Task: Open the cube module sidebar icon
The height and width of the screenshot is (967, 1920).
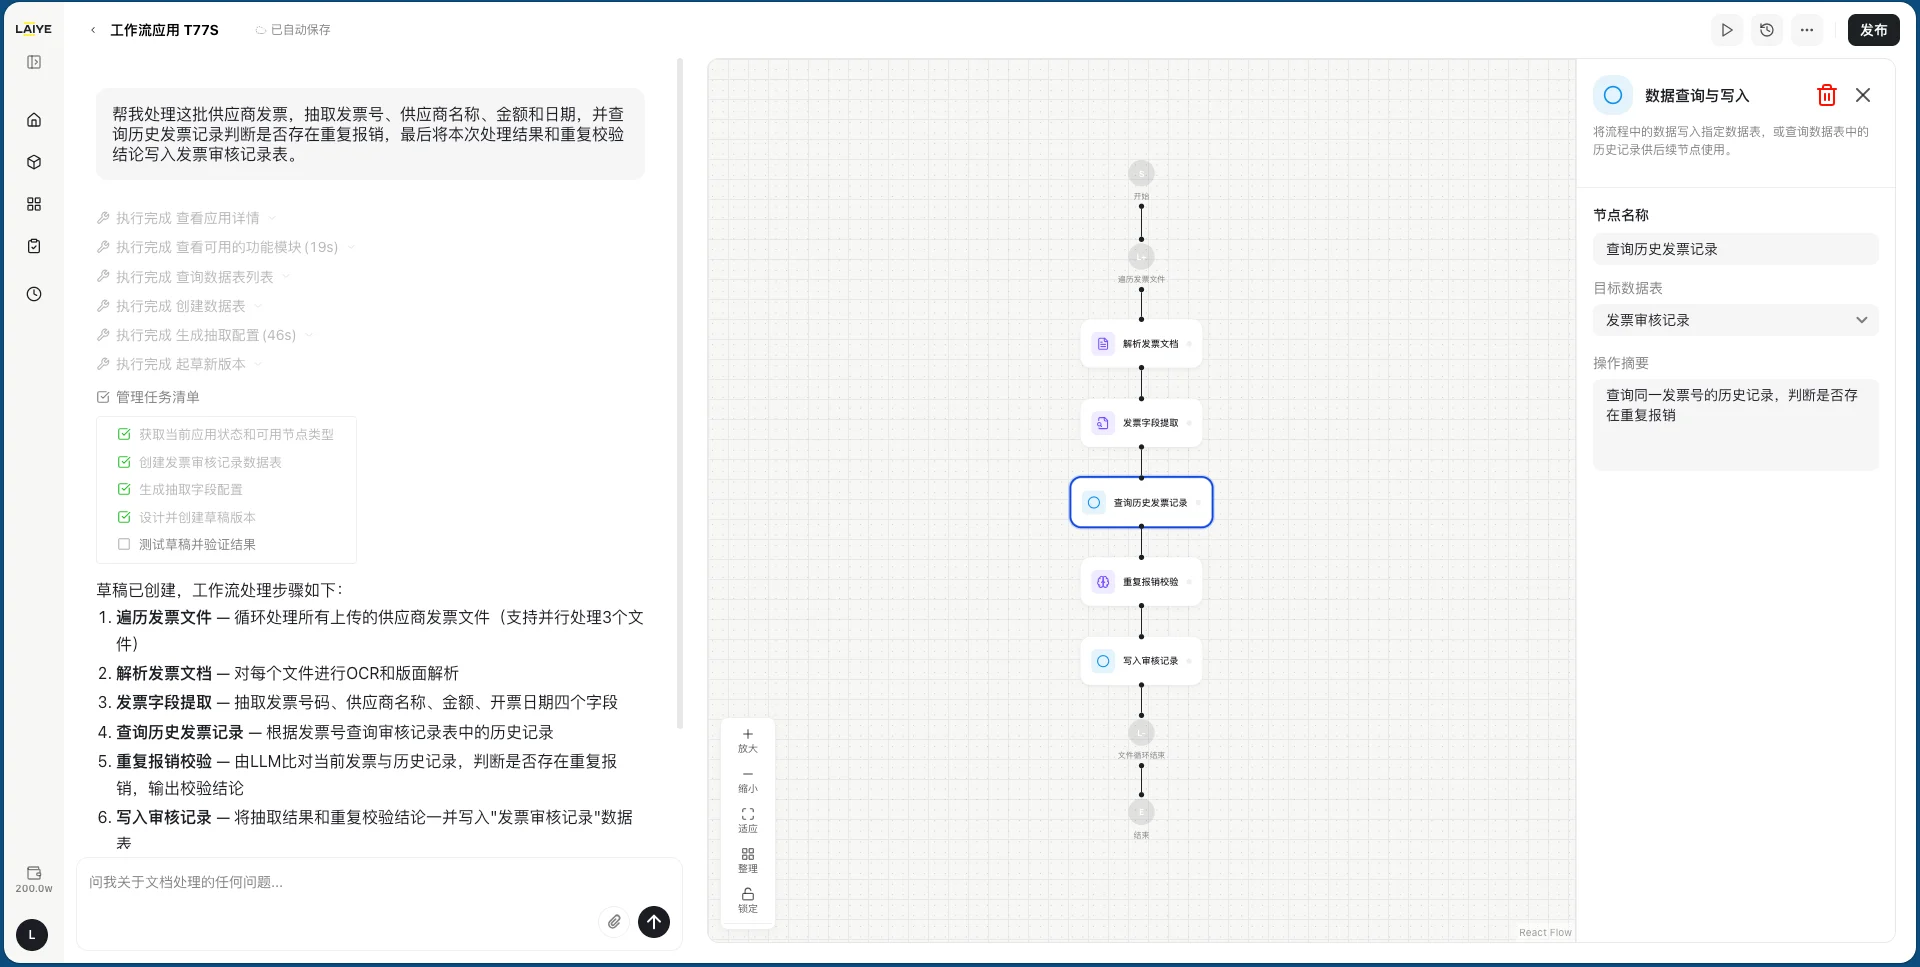Action: pyautogui.click(x=34, y=162)
